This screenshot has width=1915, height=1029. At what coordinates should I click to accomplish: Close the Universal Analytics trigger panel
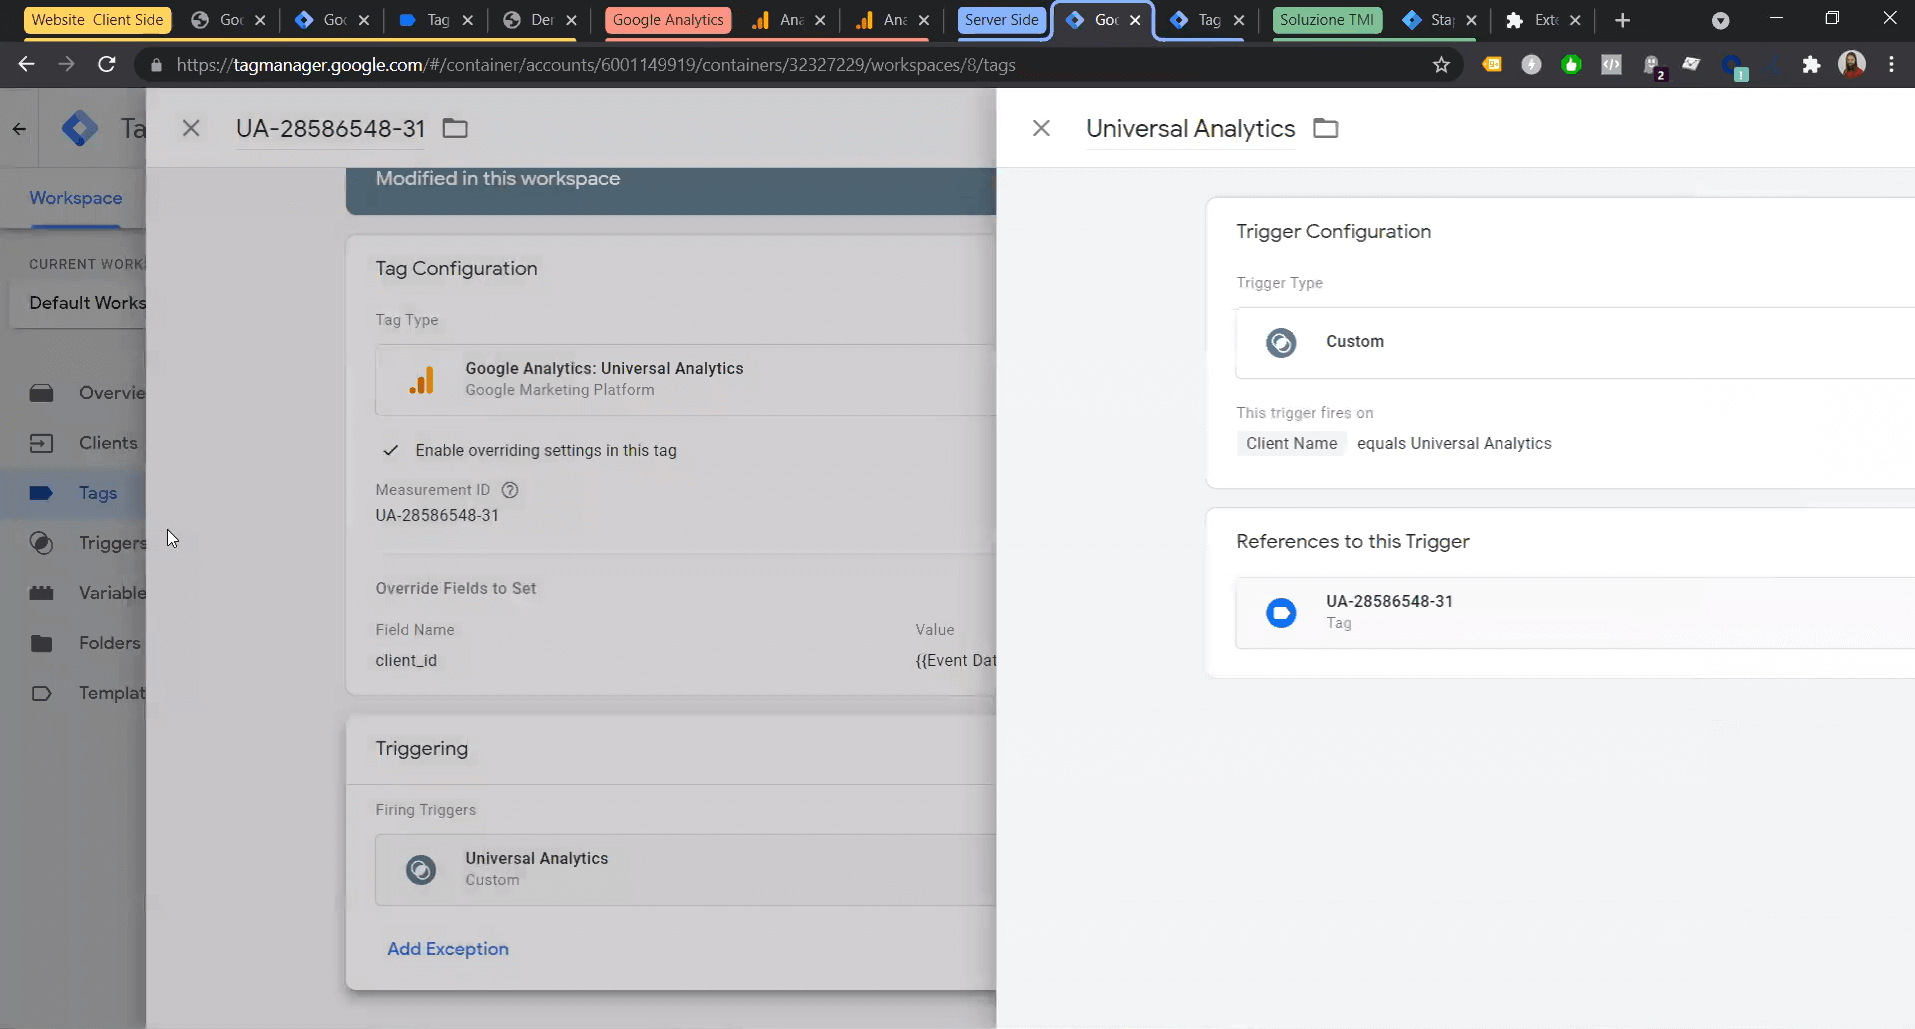[1041, 128]
